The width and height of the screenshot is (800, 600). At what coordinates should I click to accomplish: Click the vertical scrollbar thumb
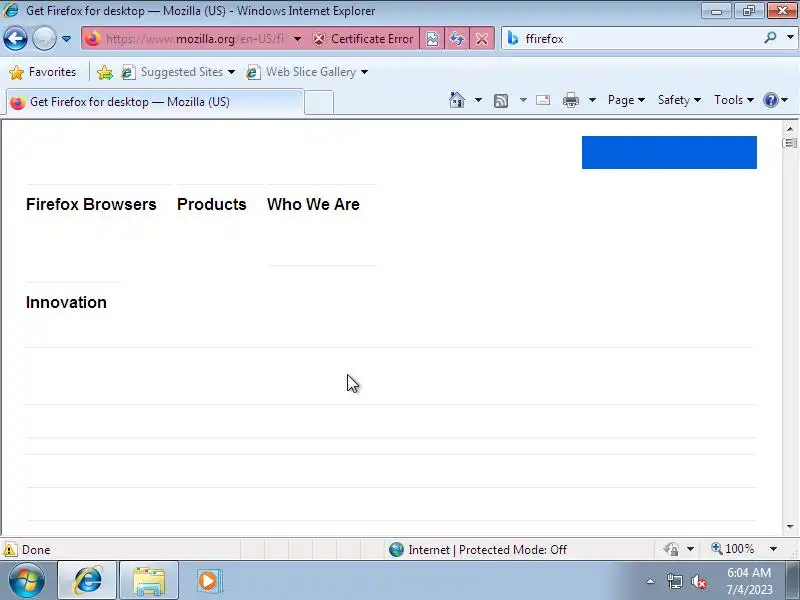(790, 143)
